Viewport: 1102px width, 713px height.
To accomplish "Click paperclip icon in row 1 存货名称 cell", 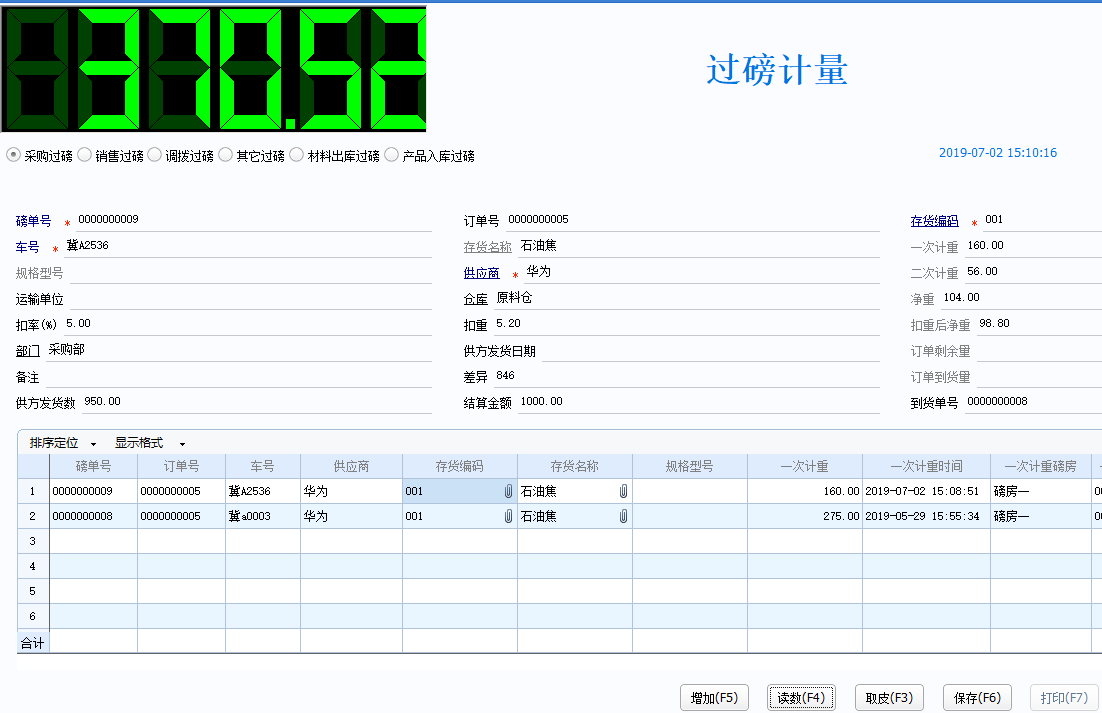I will coord(623,491).
